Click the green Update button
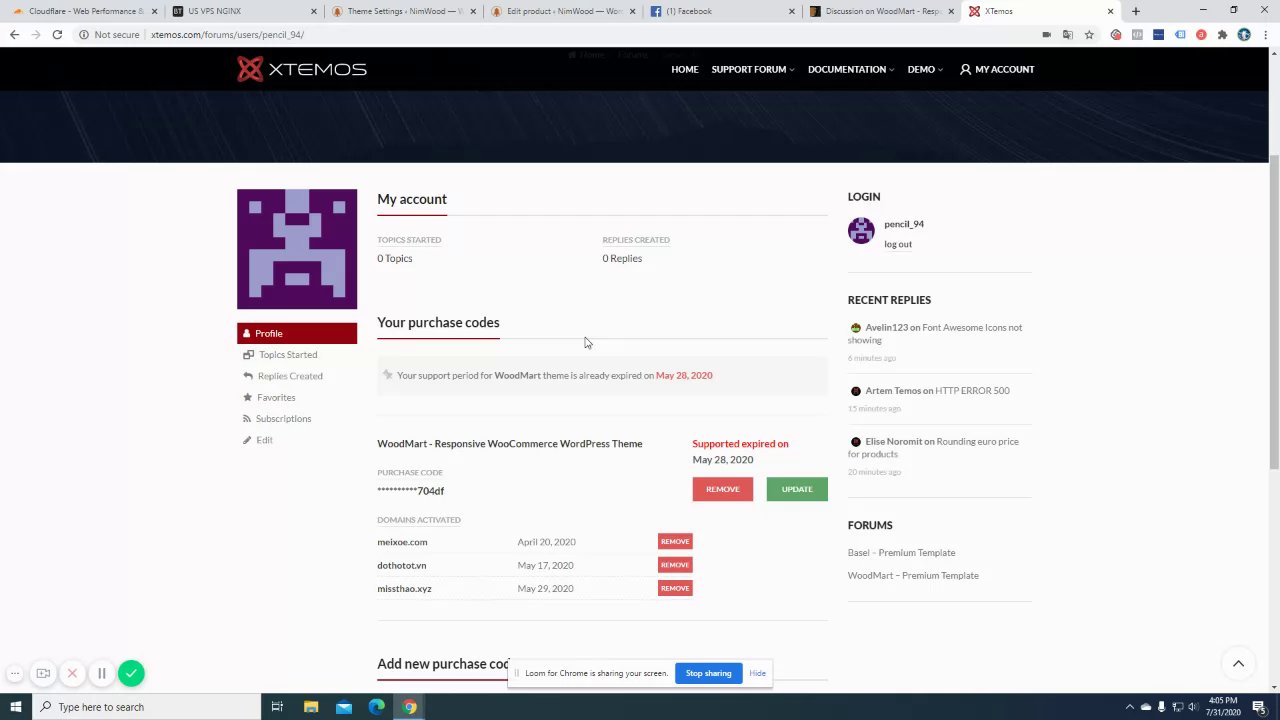 (797, 489)
